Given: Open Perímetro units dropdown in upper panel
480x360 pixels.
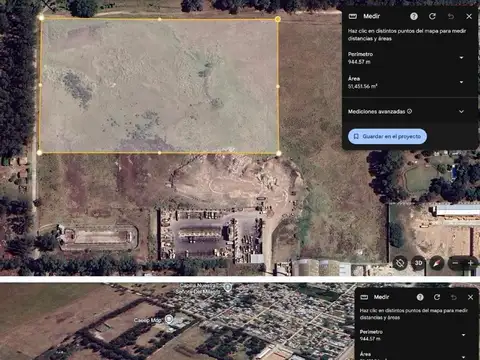Looking at the screenshot, I should click(462, 58).
